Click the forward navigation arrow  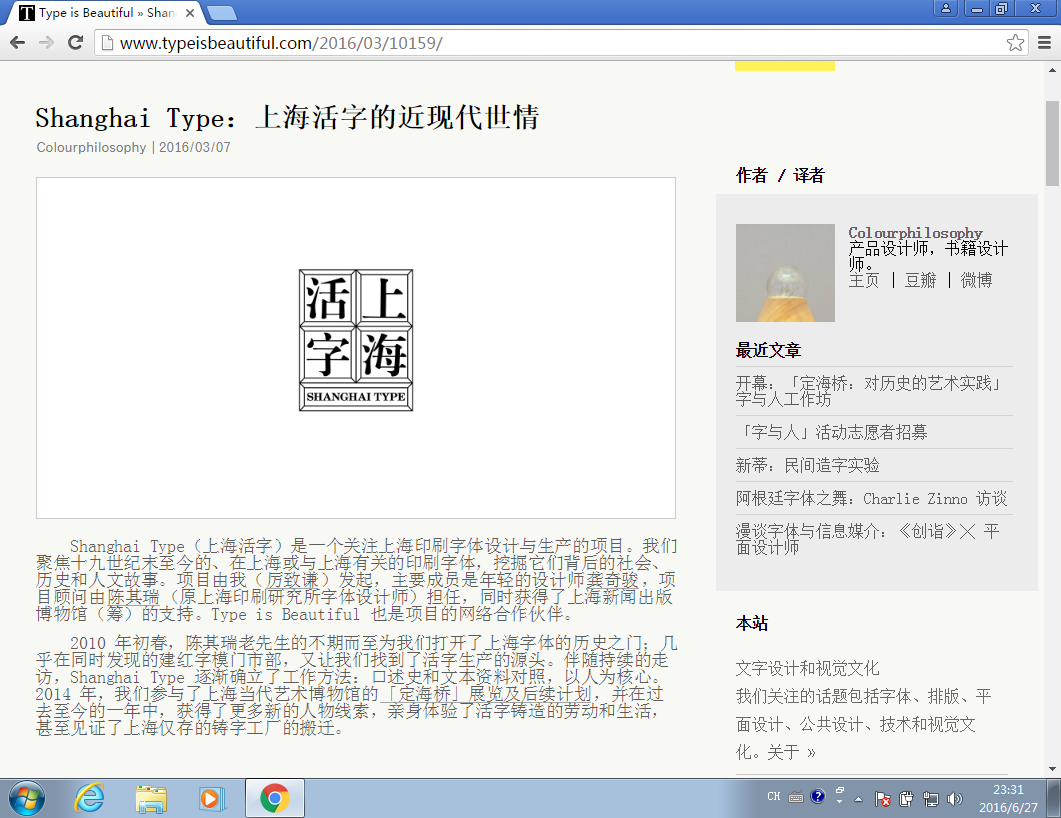click(47, 42)
